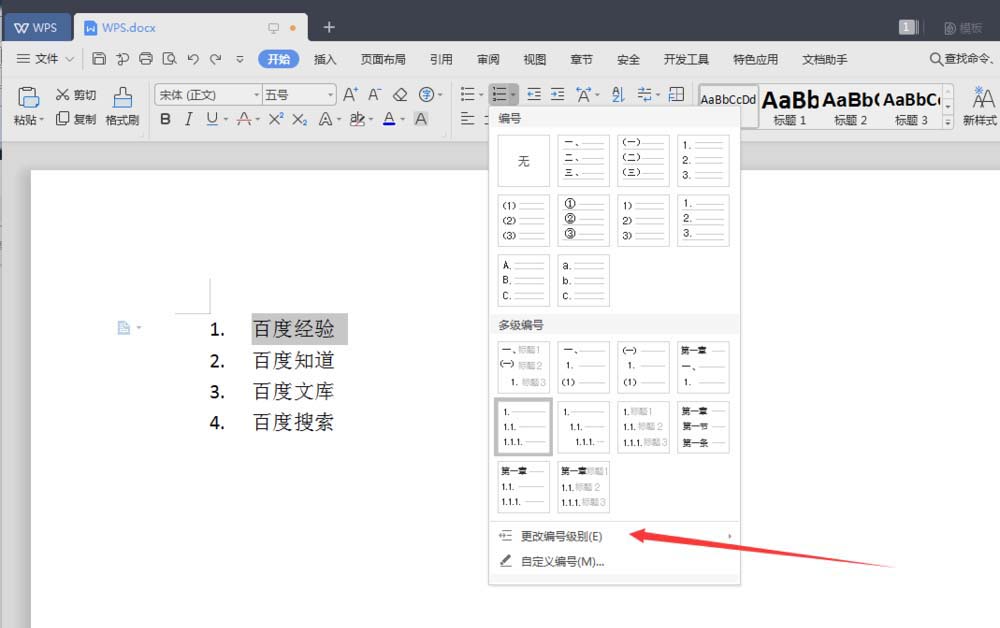
Task: Click the Format Painter icon
Action: coord(122,107)
